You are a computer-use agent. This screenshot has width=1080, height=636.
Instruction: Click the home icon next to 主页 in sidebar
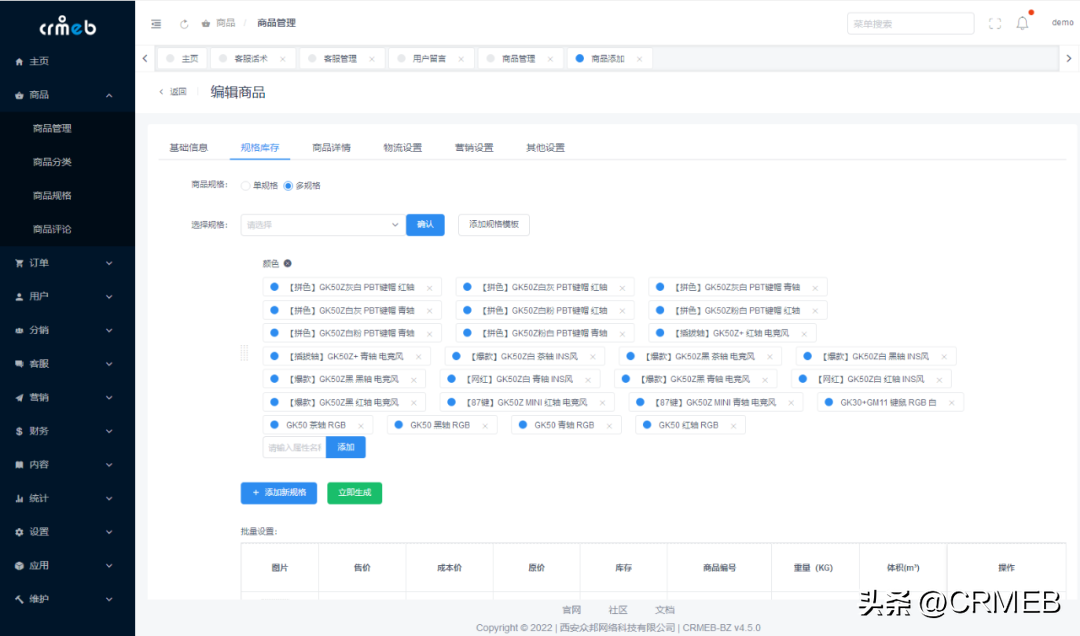(x=19, y=61)
